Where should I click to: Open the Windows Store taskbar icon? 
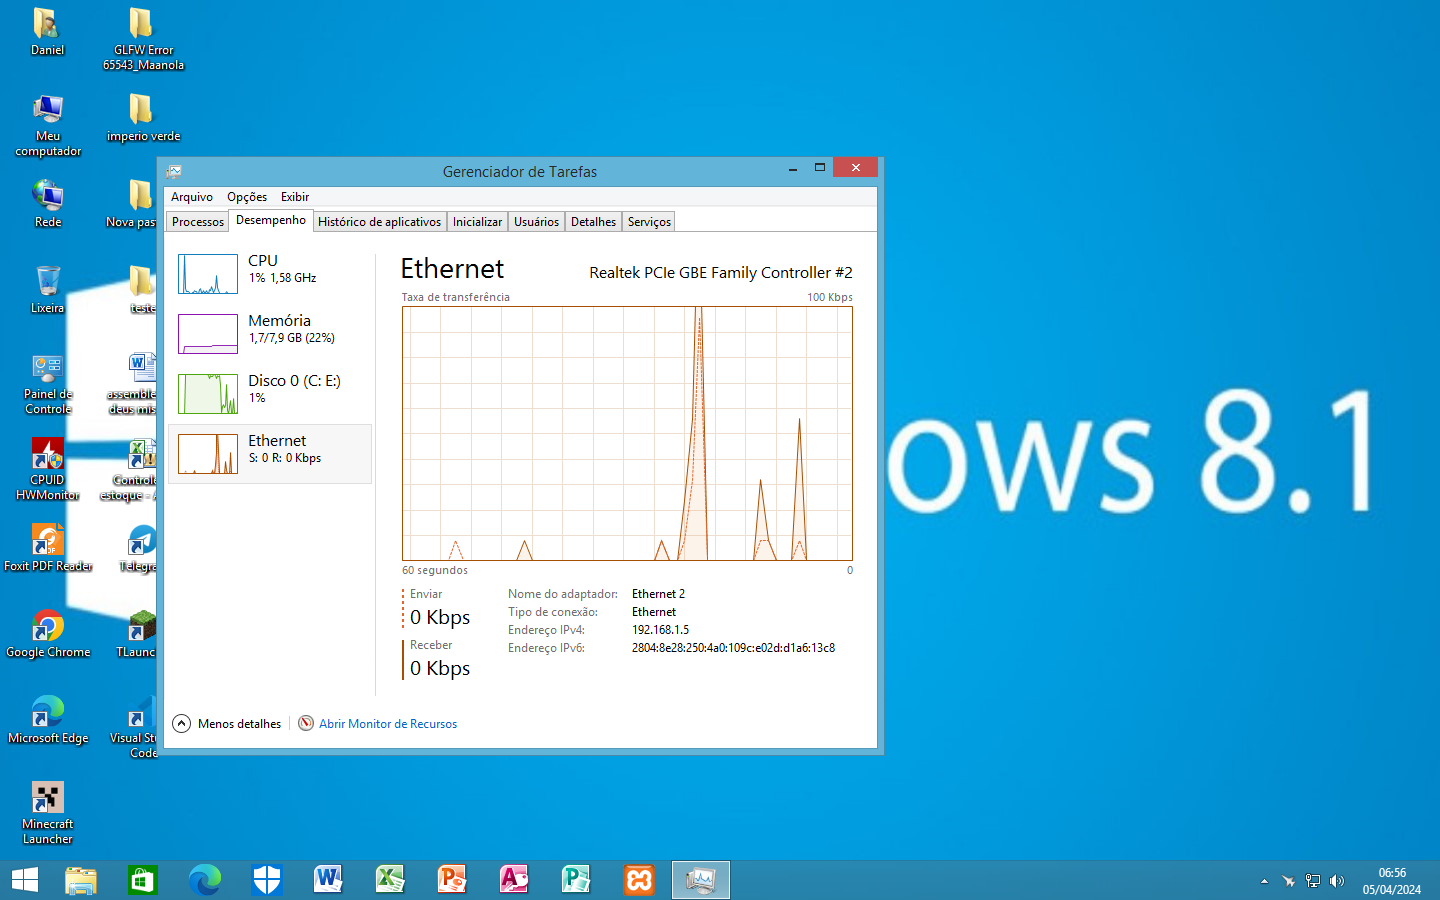click(x=143, y=880)
